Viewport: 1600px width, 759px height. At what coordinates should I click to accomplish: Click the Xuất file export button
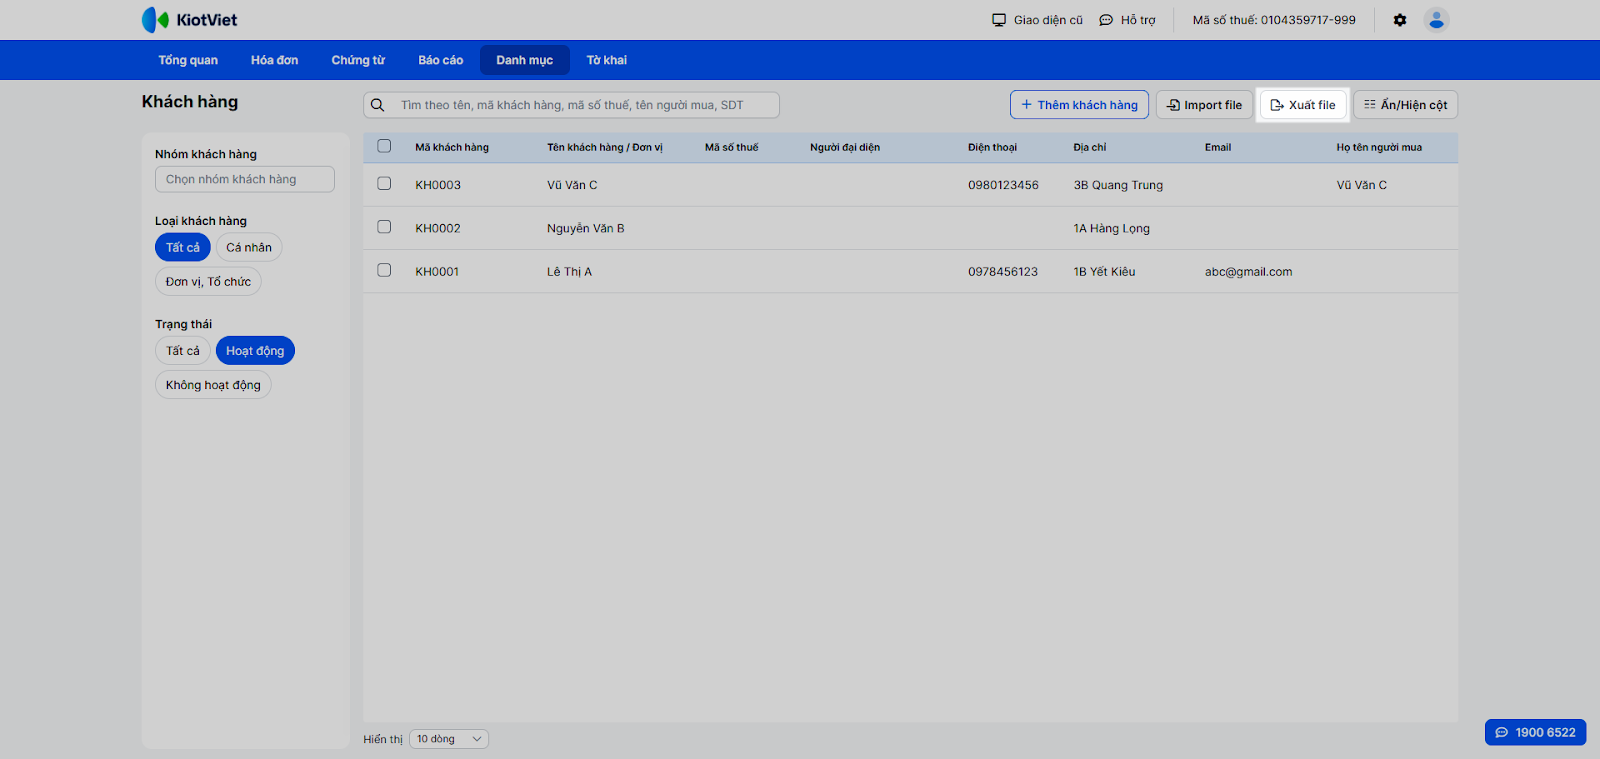pos(1303,105)
